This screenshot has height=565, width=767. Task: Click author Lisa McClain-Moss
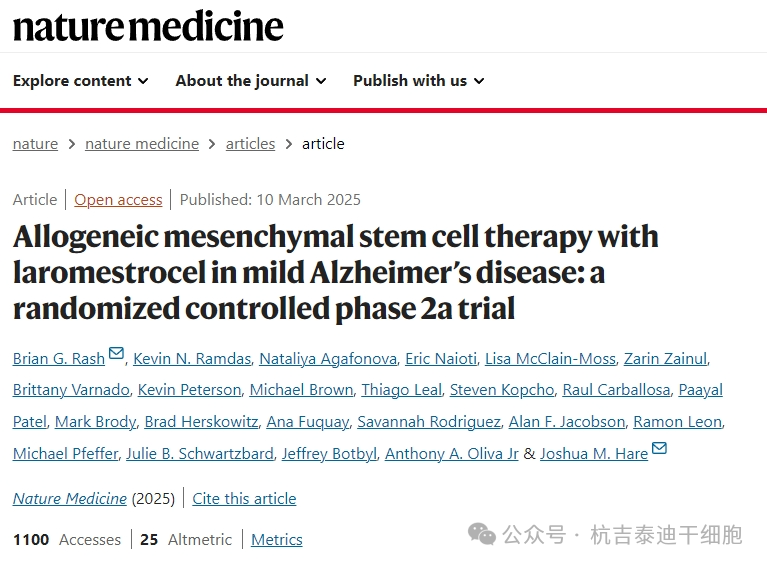point(550,359)
